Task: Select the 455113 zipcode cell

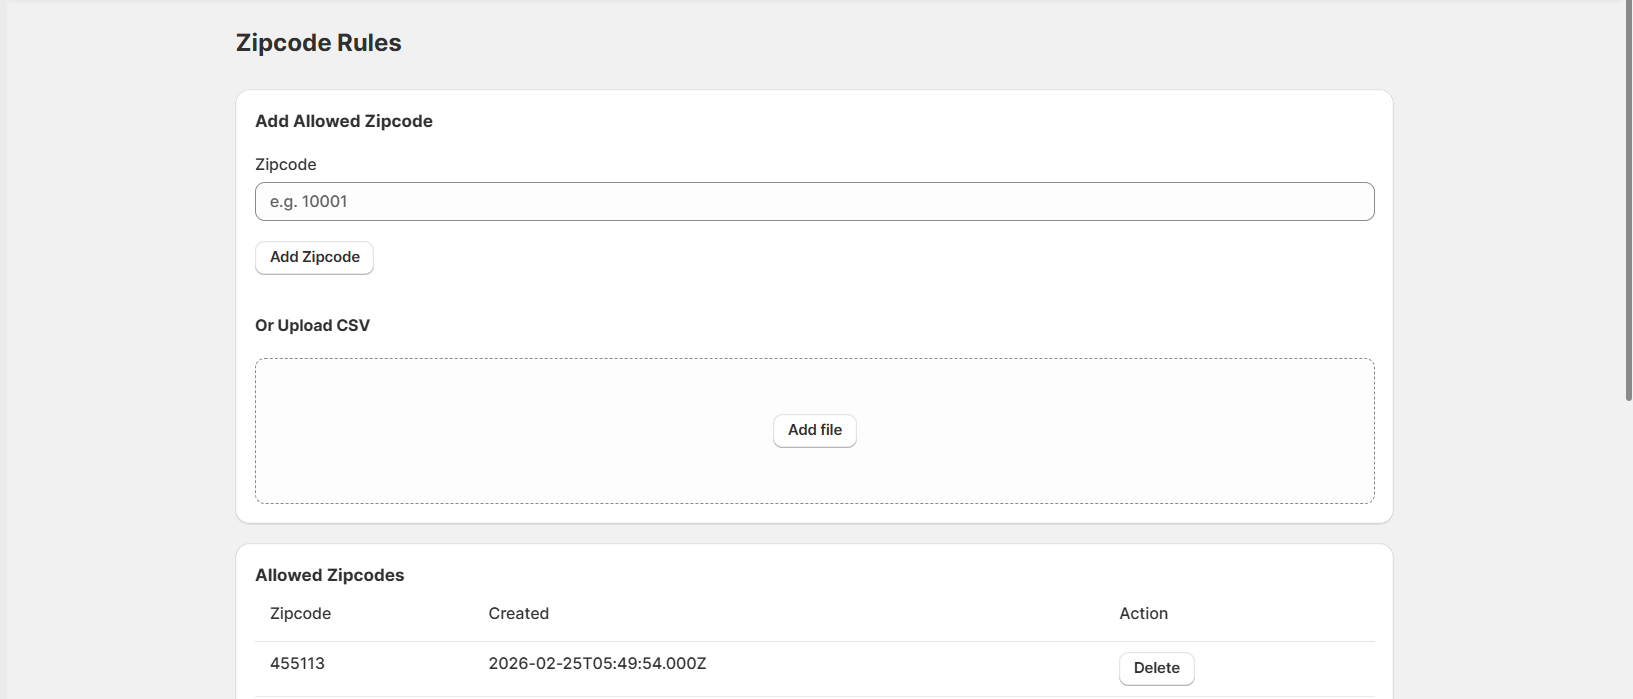Action: point(297,664)
